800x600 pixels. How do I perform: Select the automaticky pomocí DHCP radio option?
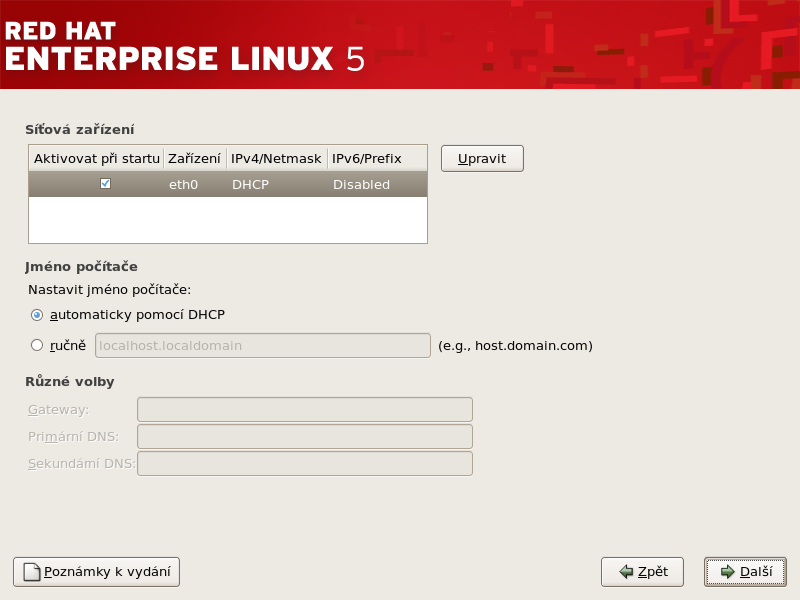pyautogui.click(x=37, y=314)
